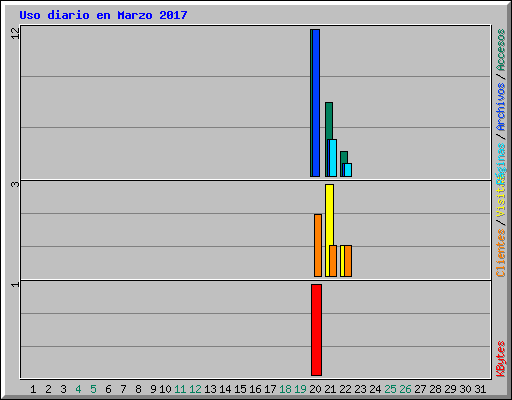Click the orange 'Clientes' legend label
This screenshot has height=400, width=512.
pyautogui.click(x=501, y=253)
